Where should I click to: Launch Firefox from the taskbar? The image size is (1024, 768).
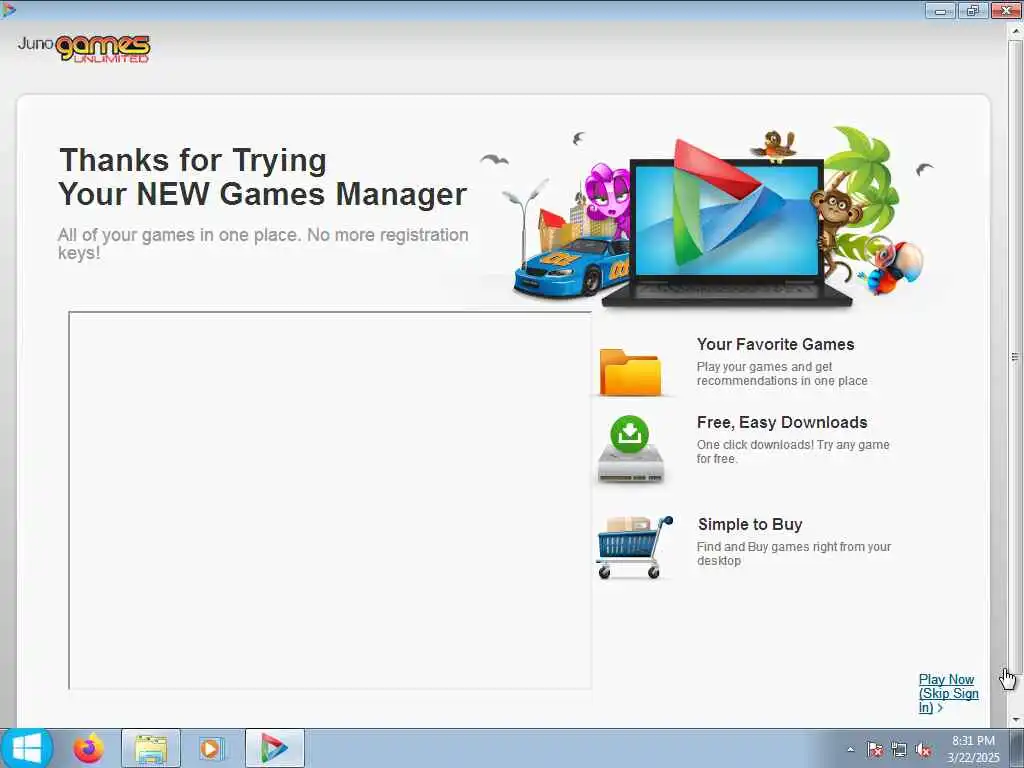tap(88, 748)
